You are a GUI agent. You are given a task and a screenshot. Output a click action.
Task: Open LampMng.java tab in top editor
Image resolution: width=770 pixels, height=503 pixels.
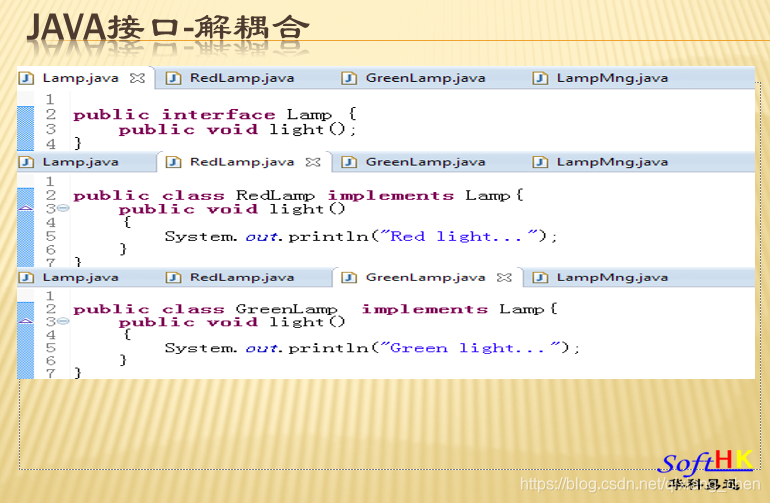(x=612, y=78)
